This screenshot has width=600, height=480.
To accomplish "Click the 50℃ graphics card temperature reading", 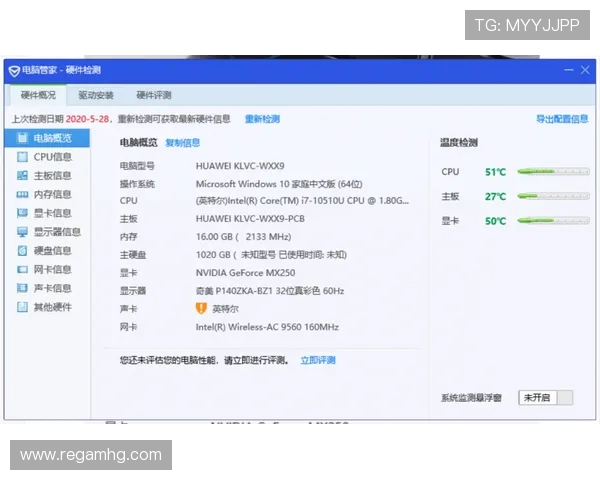I will tap(495, 221).
